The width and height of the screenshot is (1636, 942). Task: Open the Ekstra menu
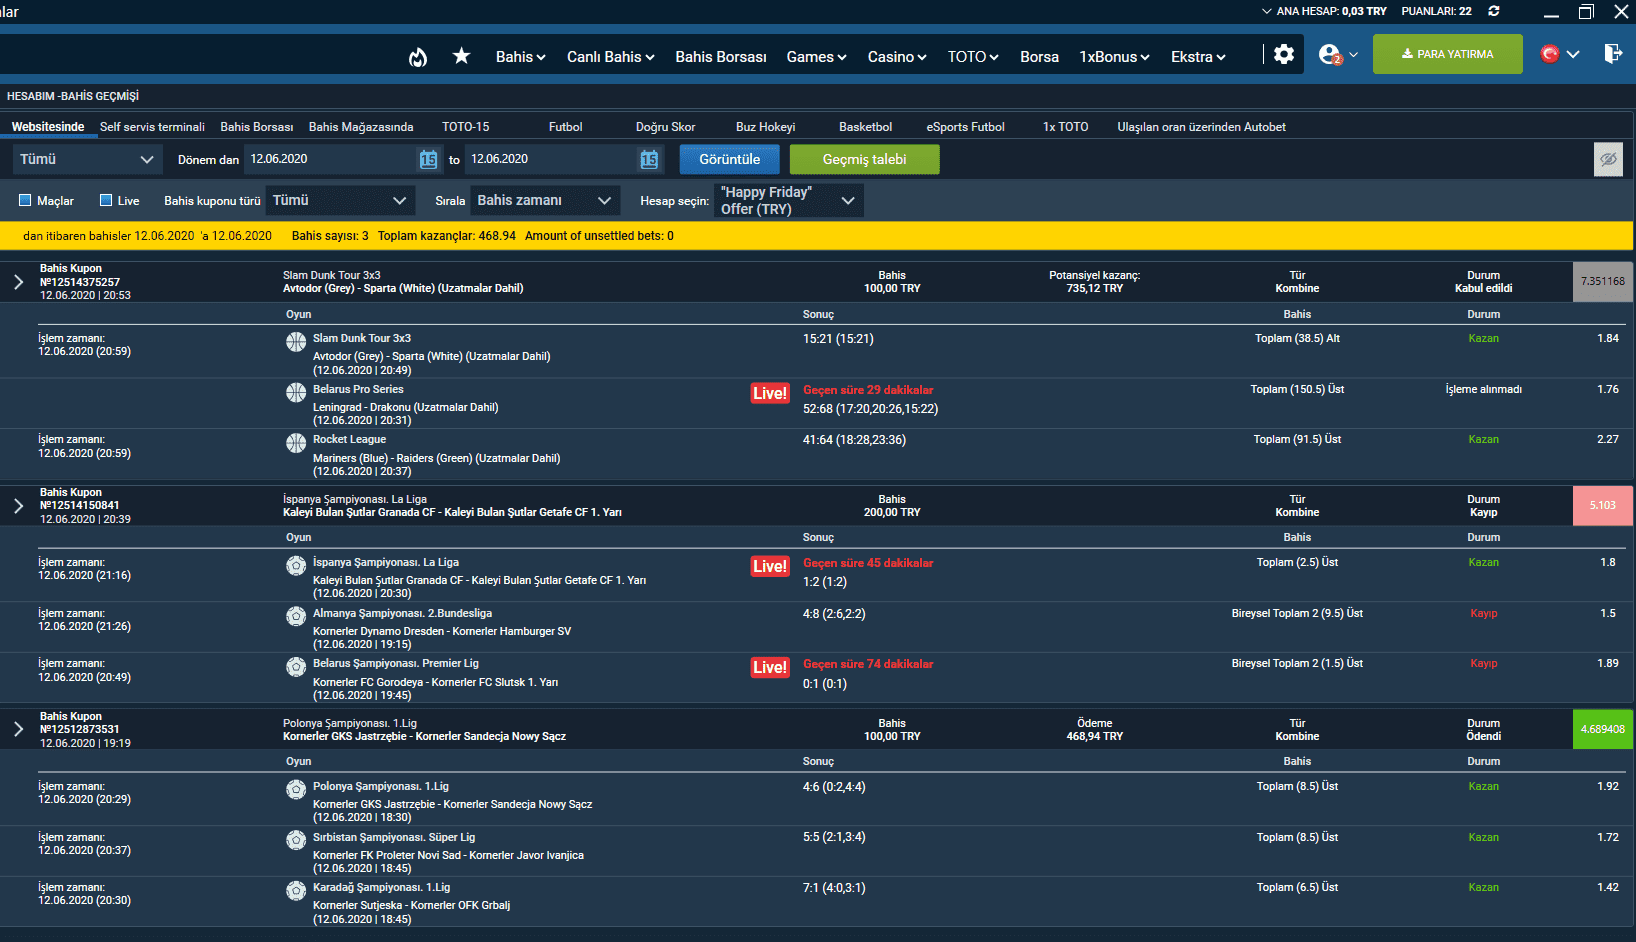click(x=1199, y=57)
